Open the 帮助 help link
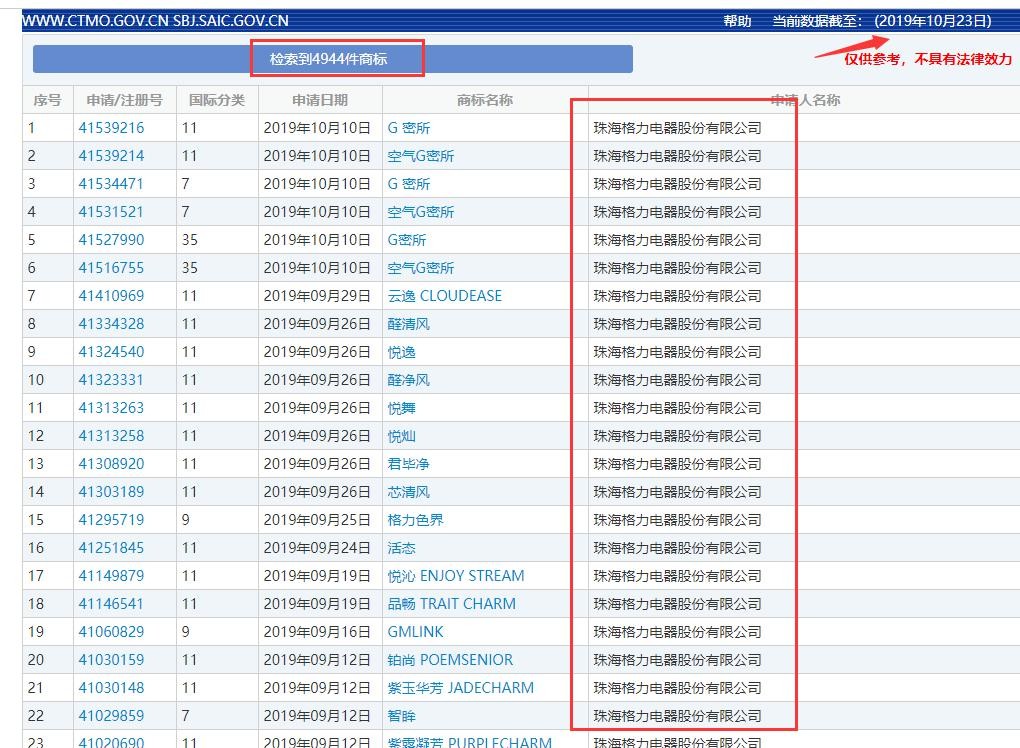1020x748 pixels. point(737,21)
